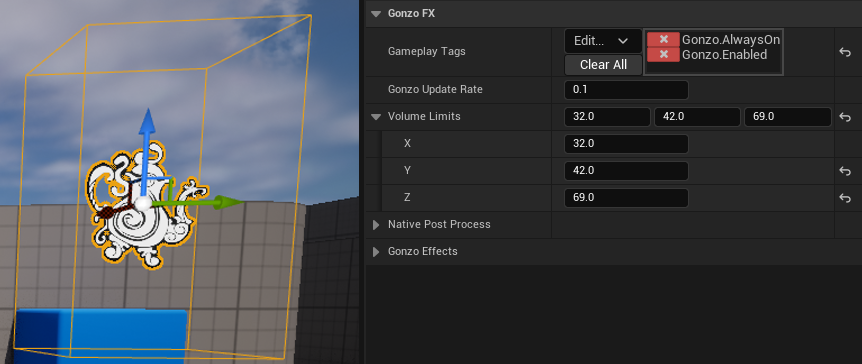The height and width of the screenshot is (364, 862).
Task: Click the white gizmo center sphere
Action: coord(143,204)
